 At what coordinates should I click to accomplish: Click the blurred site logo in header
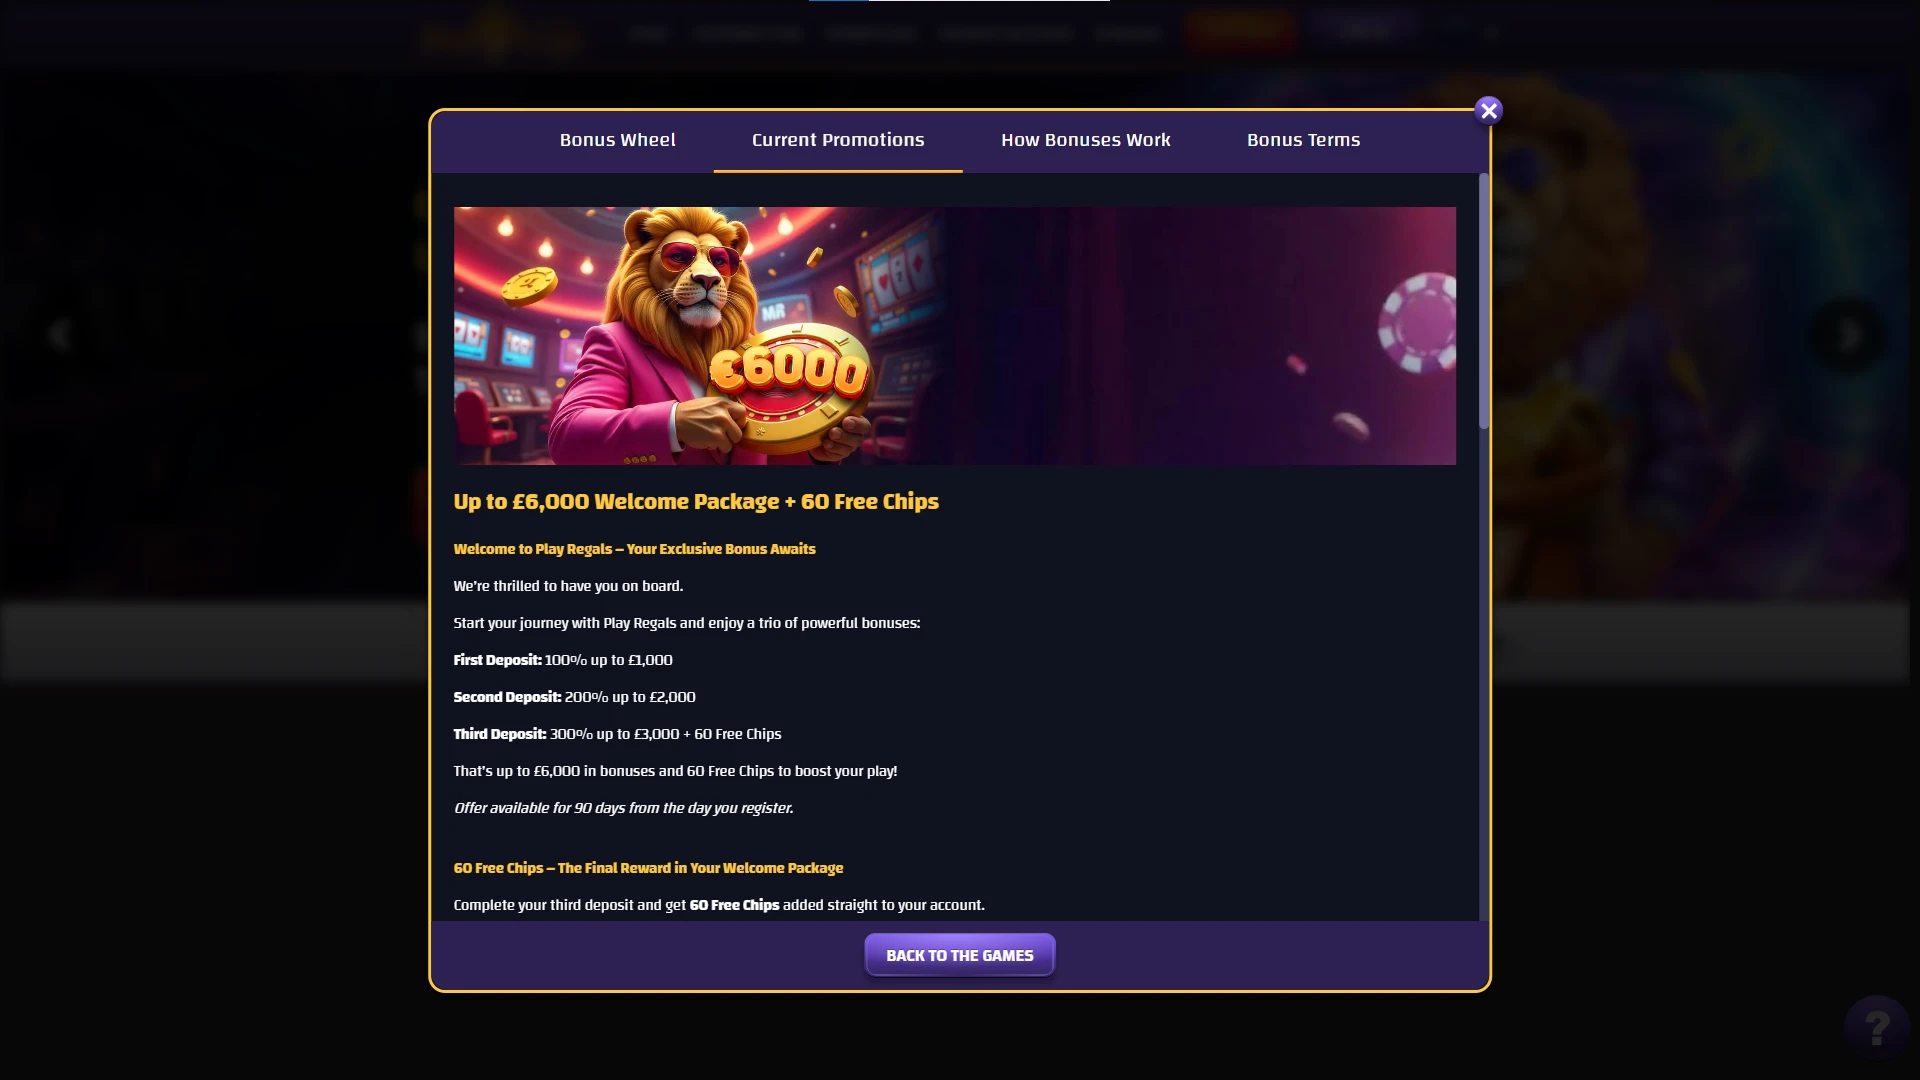click(502, 36)
